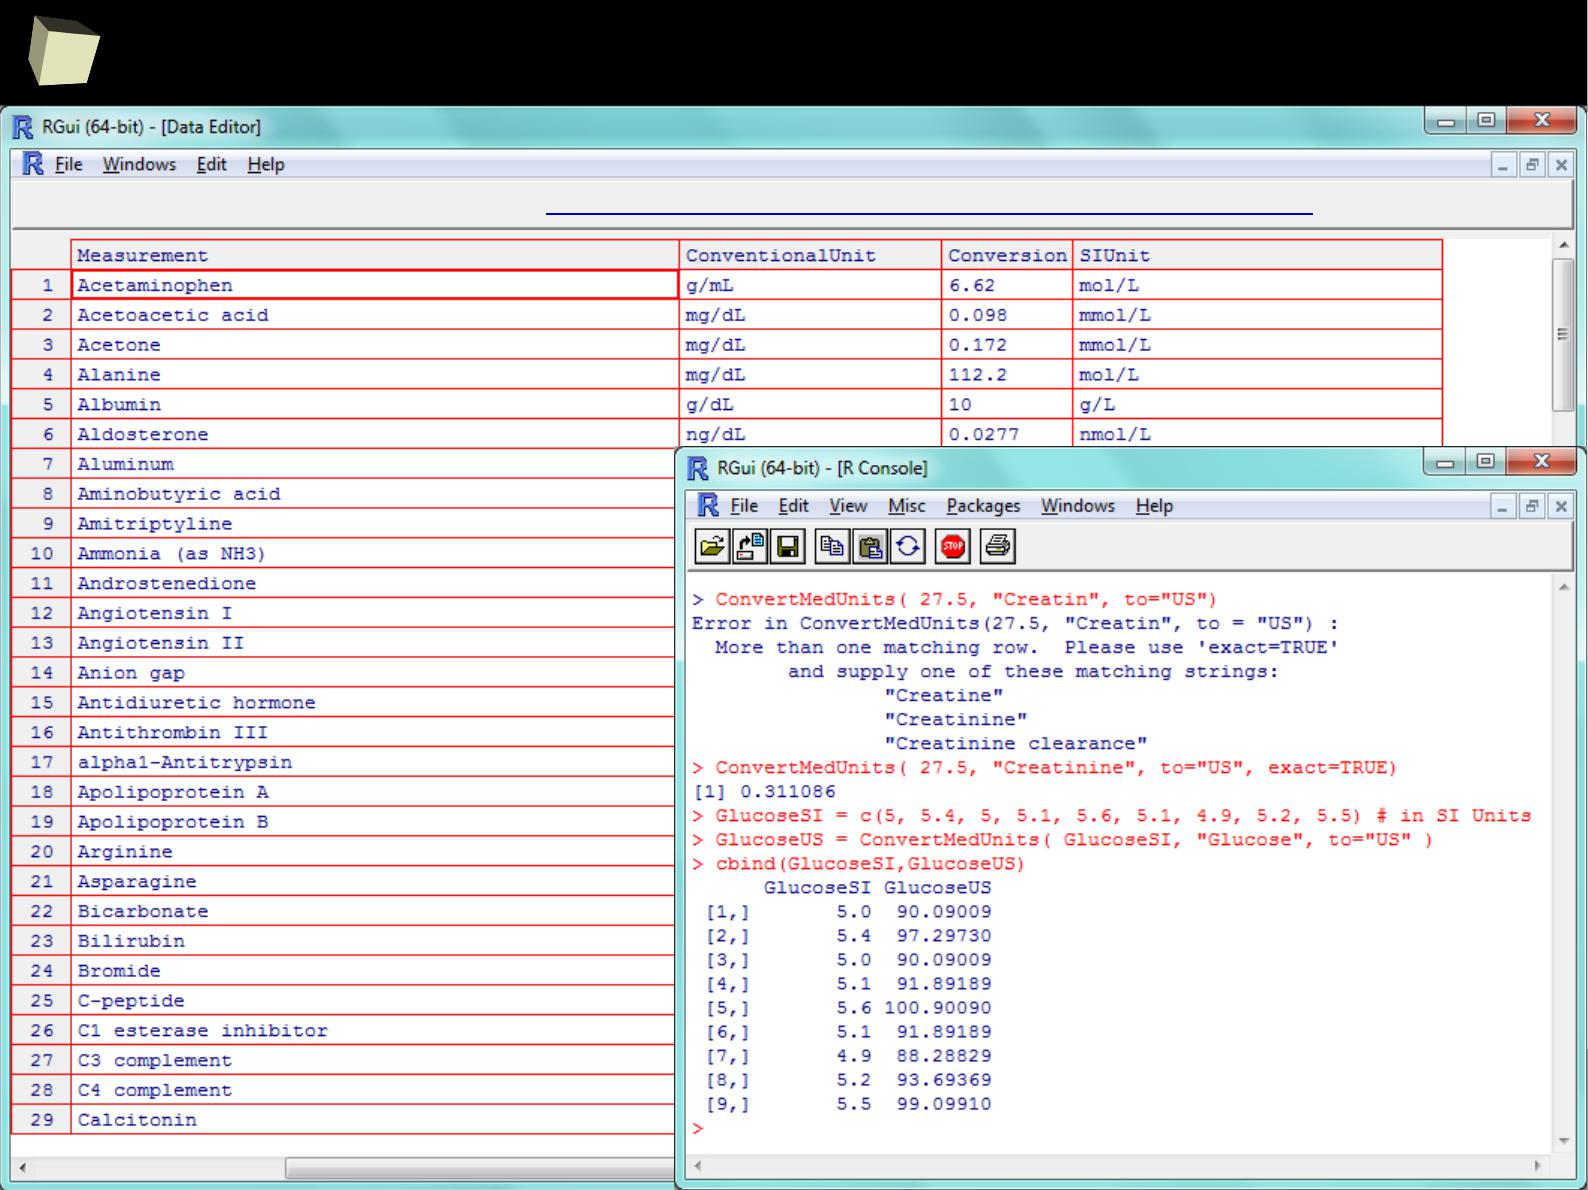Click the Copy icon in R Console toolbar
The height and width of the screenshot is (1190, 1588).
click(x=832, y=546)
